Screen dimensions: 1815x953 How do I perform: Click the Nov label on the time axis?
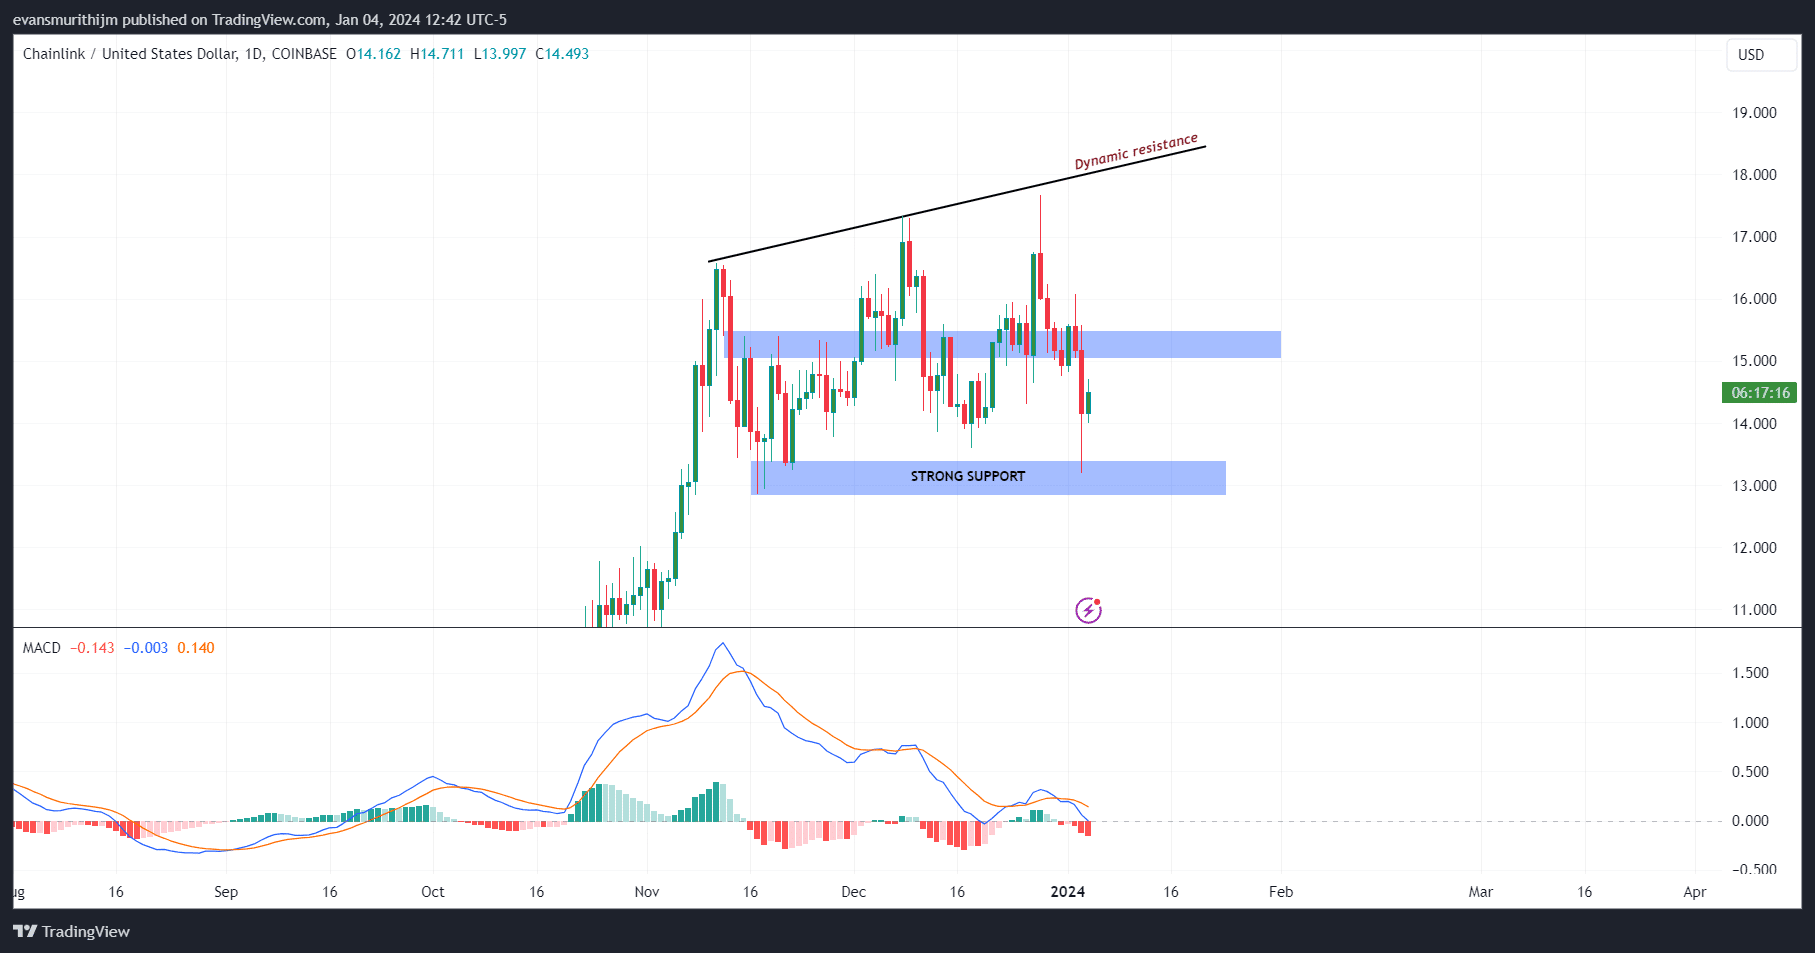(x=647, y=892)
